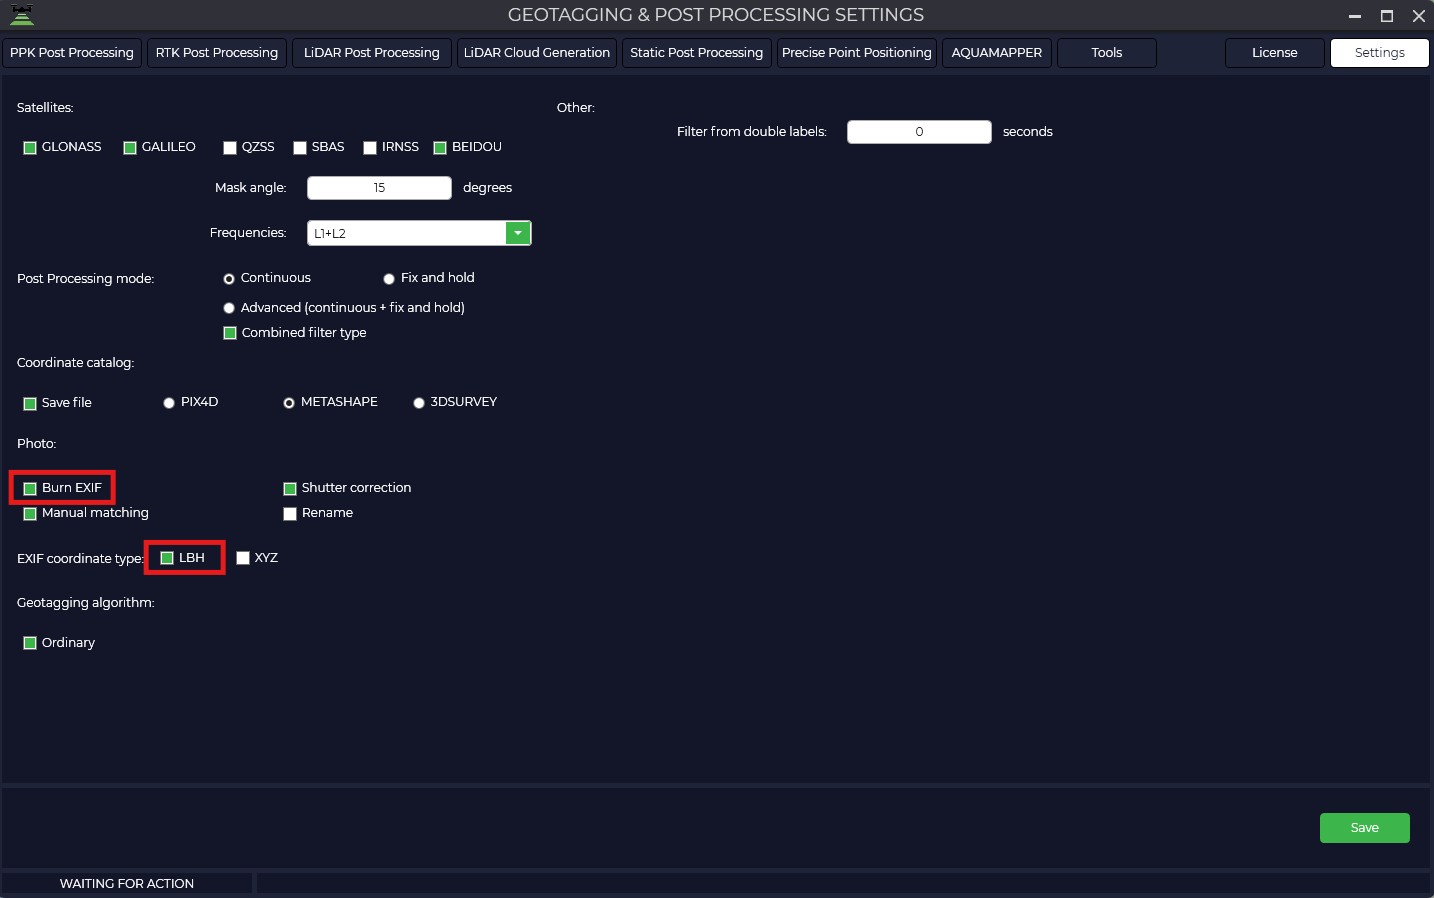
Task: Select Precise Point Positioning tab
Action: 857,53
